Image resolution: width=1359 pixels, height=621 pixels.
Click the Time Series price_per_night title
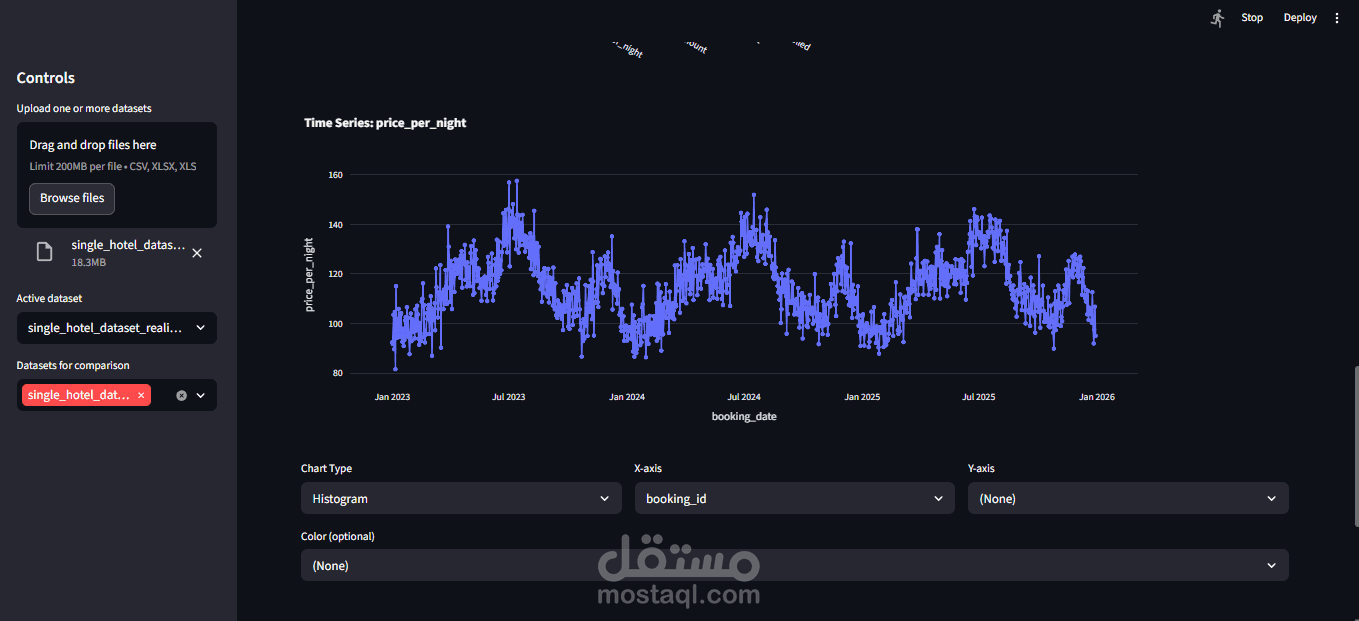(385, 123)
